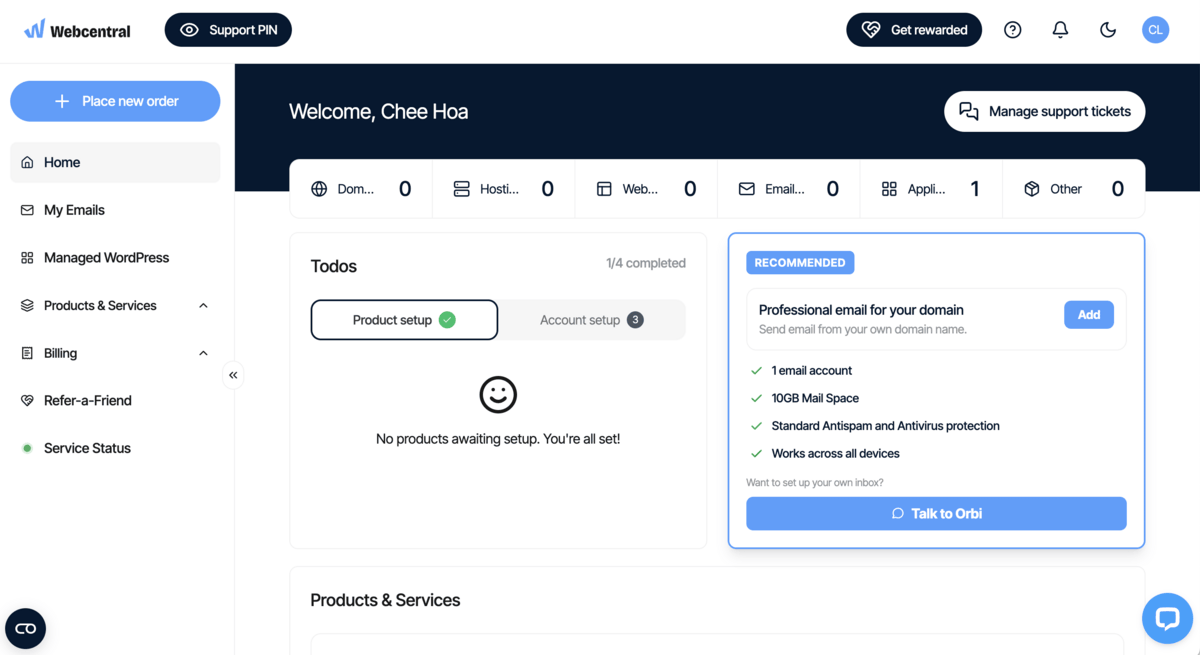Image resolution: width=1200 pixels, height=655 pixels.
Task: Click the Todos heading
Action: click(x=334, y=266)
